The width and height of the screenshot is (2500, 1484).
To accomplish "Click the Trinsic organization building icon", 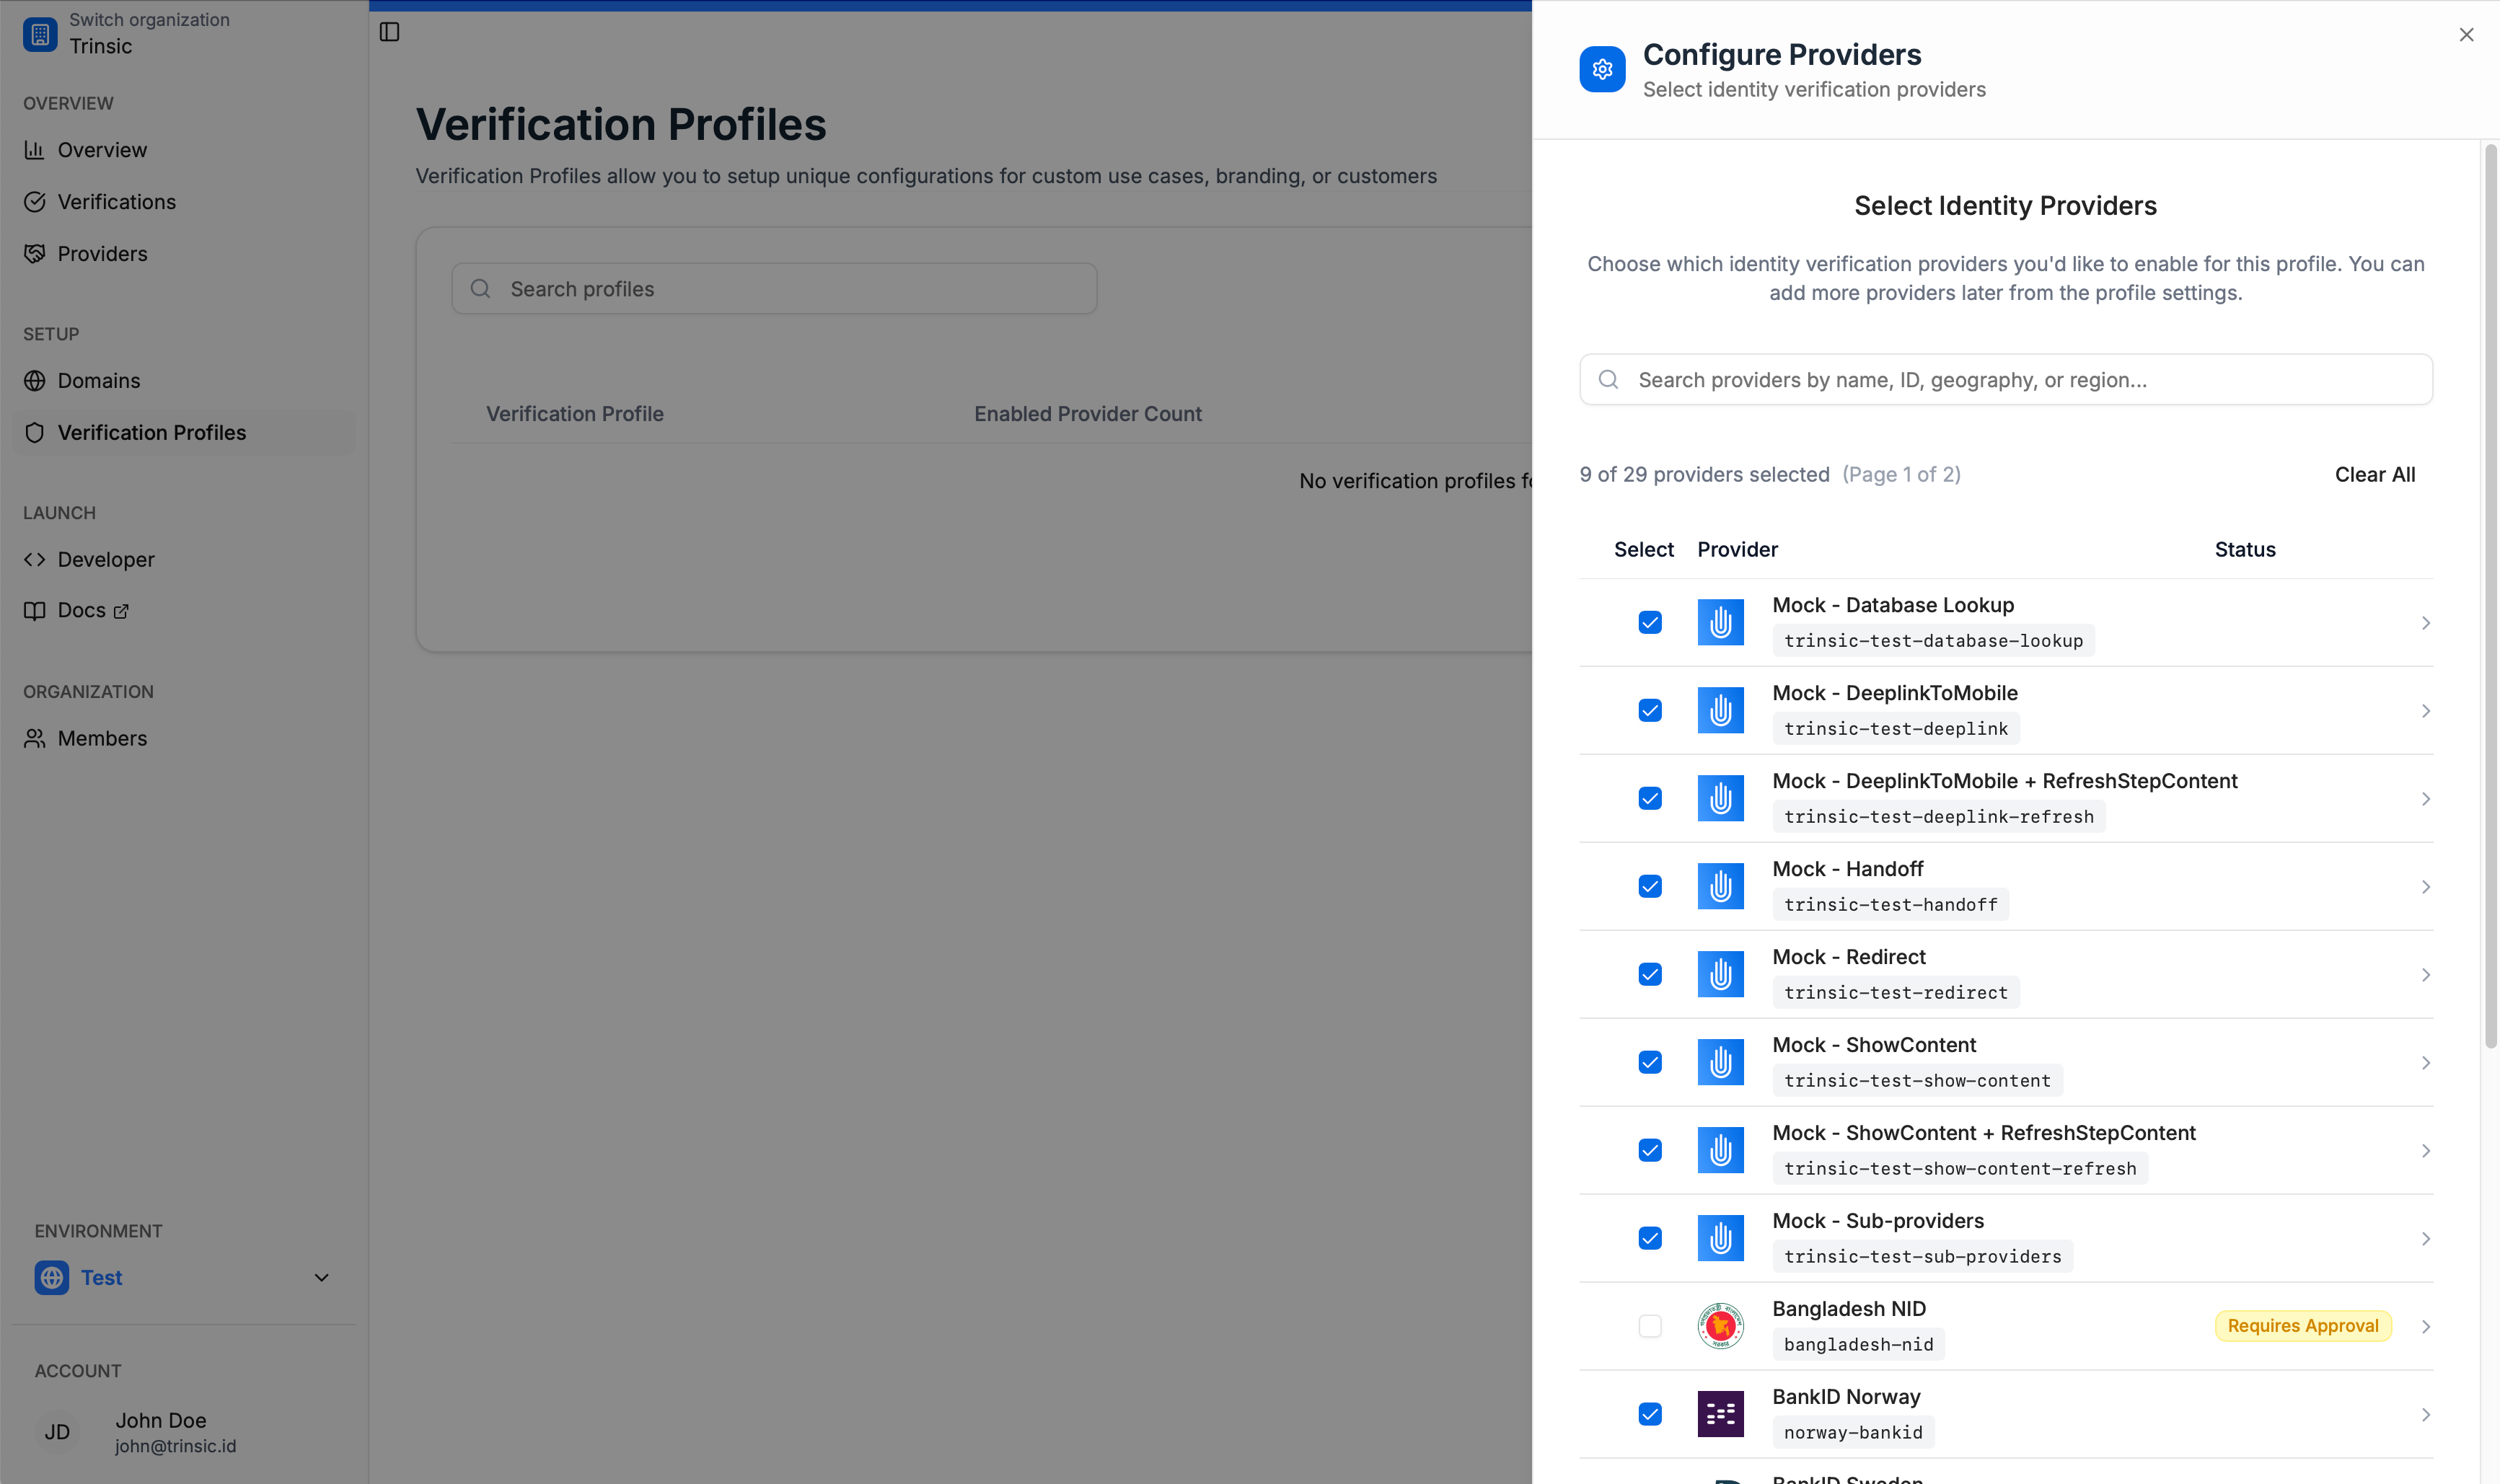I will [x=40, y=34].
